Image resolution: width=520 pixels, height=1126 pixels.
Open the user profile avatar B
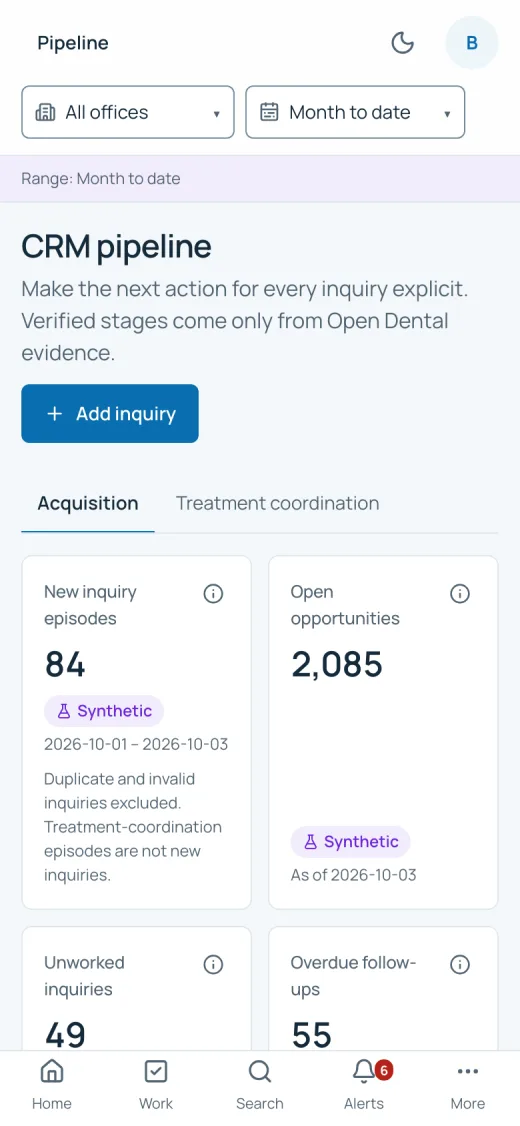pyautogui.click(x=472, y=43)
